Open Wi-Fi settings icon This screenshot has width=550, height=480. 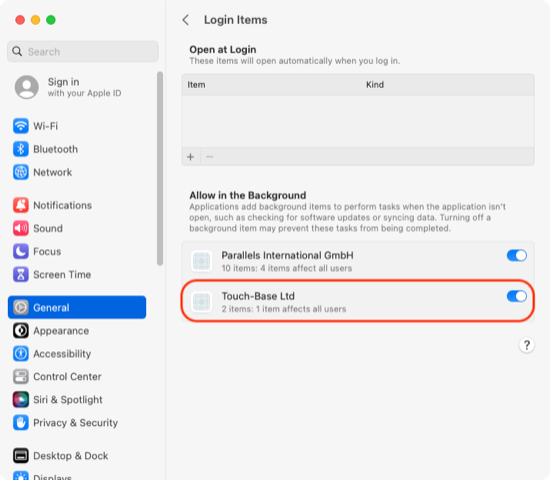(x=21, y=126)
